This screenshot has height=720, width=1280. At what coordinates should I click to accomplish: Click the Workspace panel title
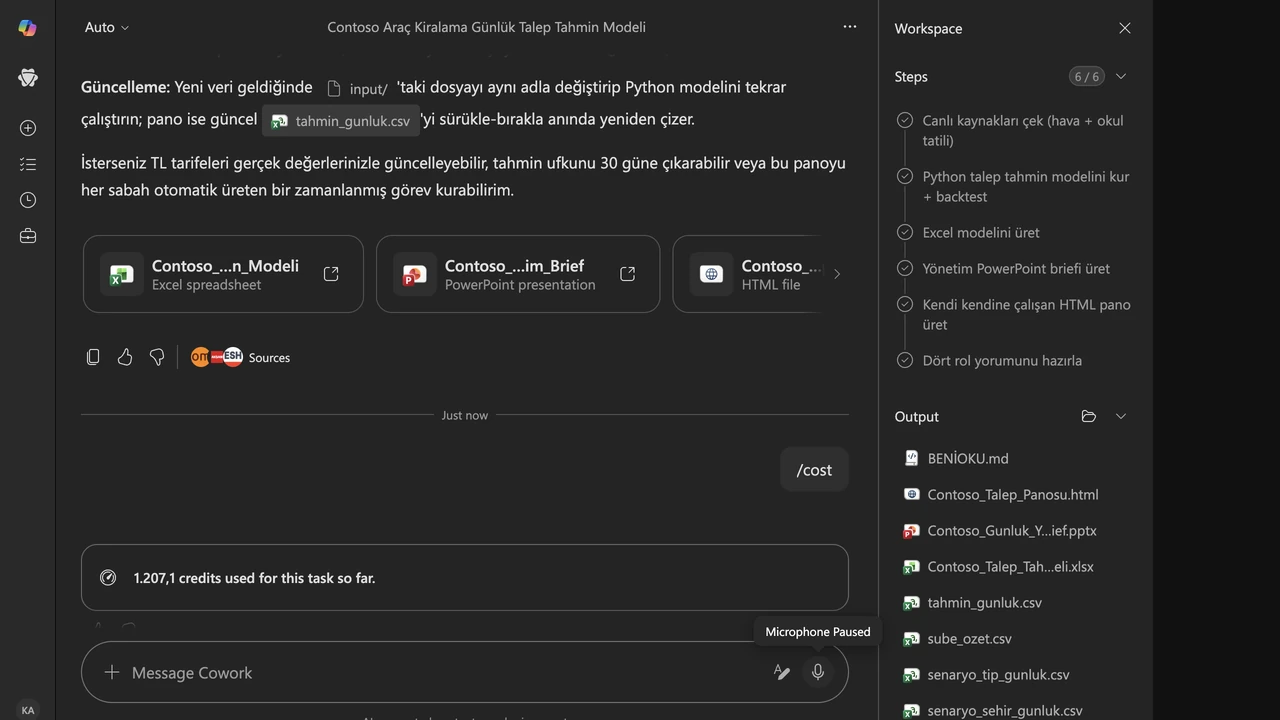pyautogui.click(x=928, y=28)
